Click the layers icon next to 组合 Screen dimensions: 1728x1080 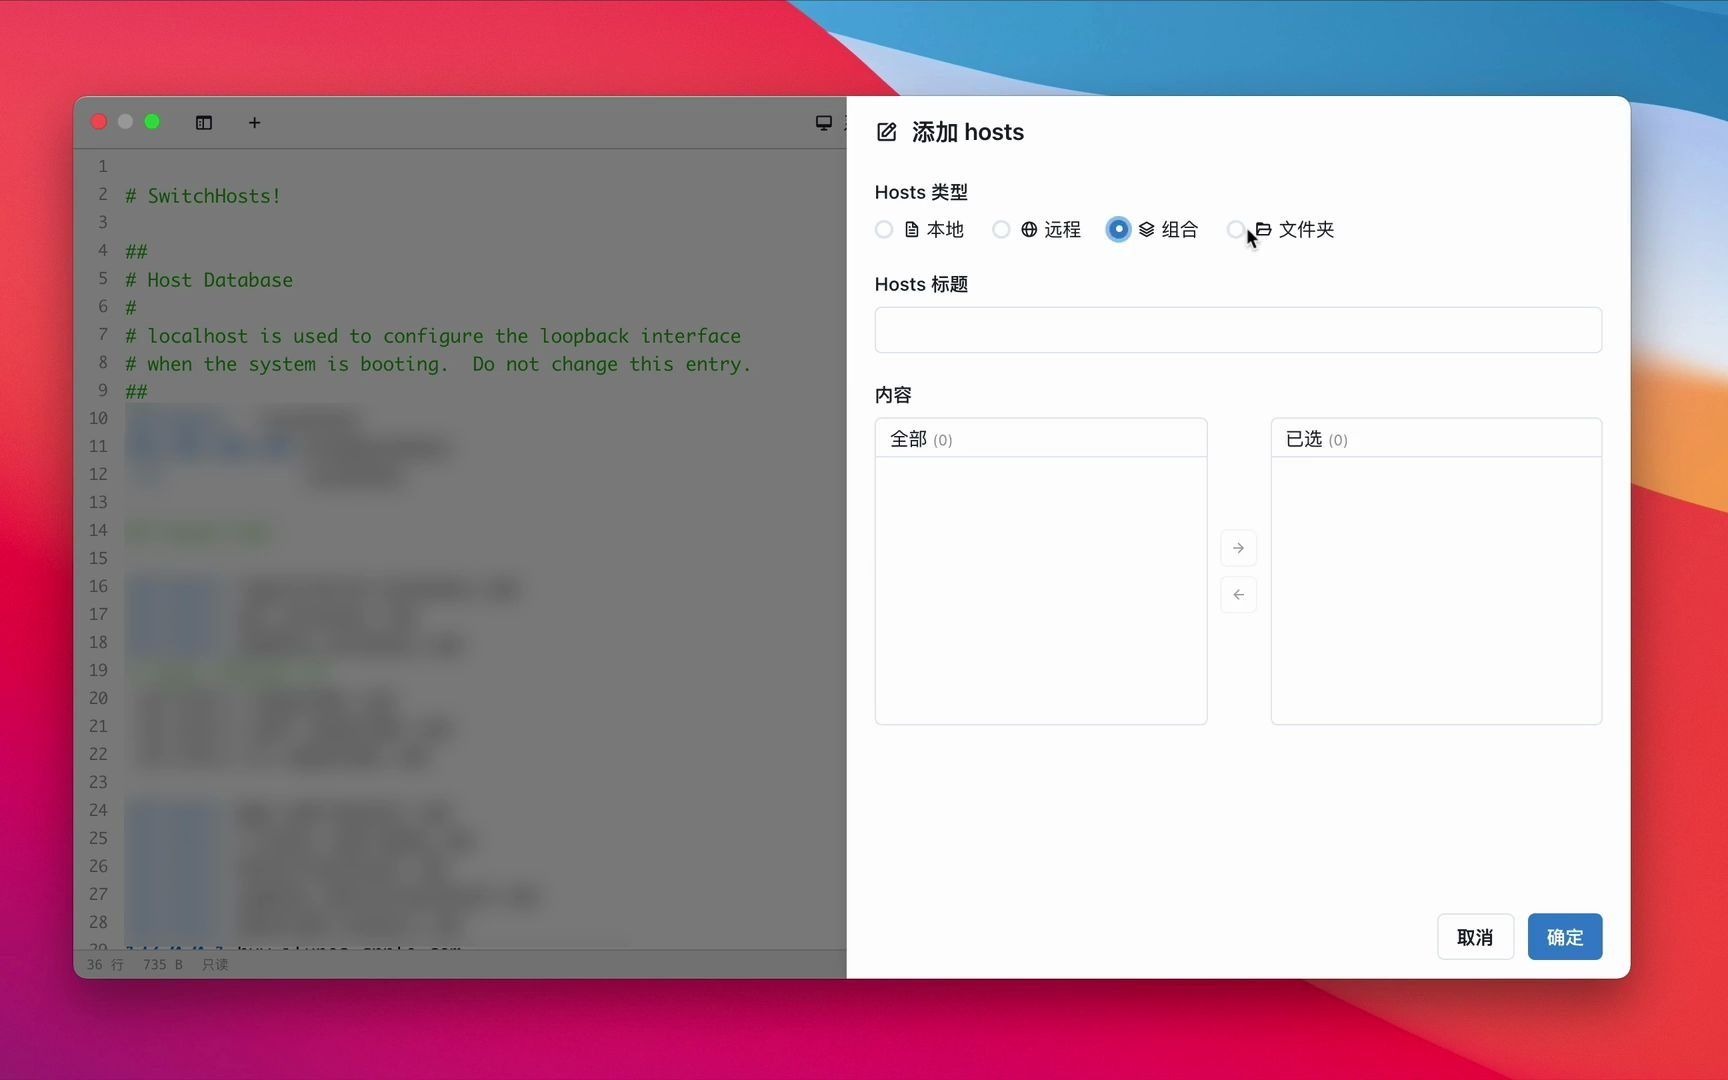(x=1147, y=230)
